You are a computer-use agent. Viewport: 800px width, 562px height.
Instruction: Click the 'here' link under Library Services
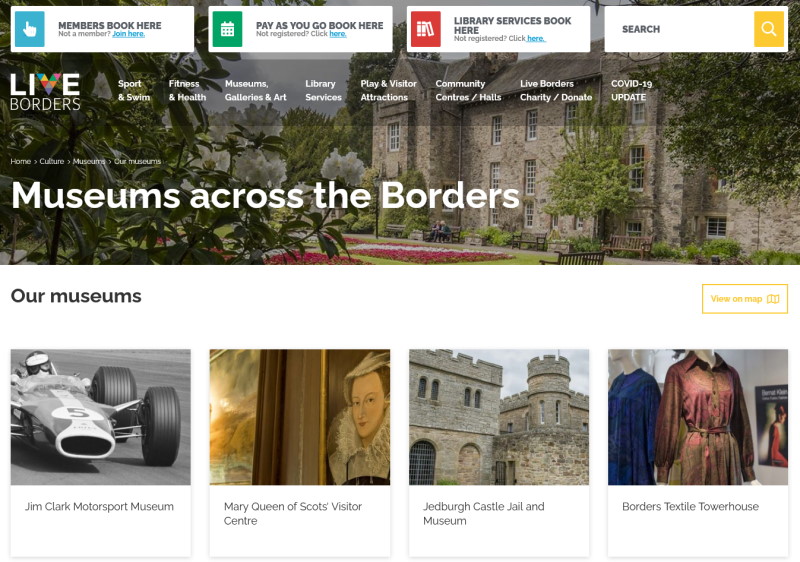point(536,38)
